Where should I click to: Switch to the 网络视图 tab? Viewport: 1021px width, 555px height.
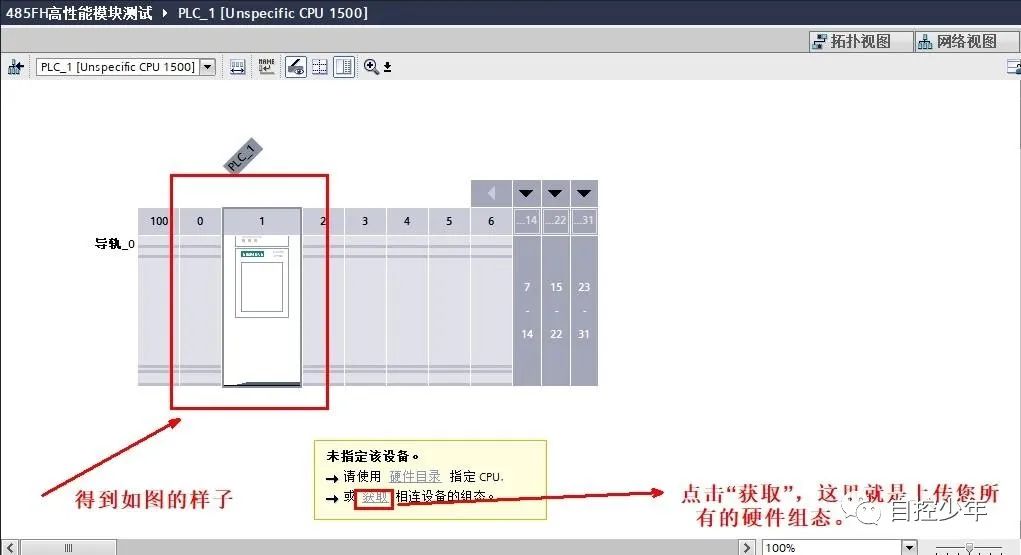click(x=966, y=41)
